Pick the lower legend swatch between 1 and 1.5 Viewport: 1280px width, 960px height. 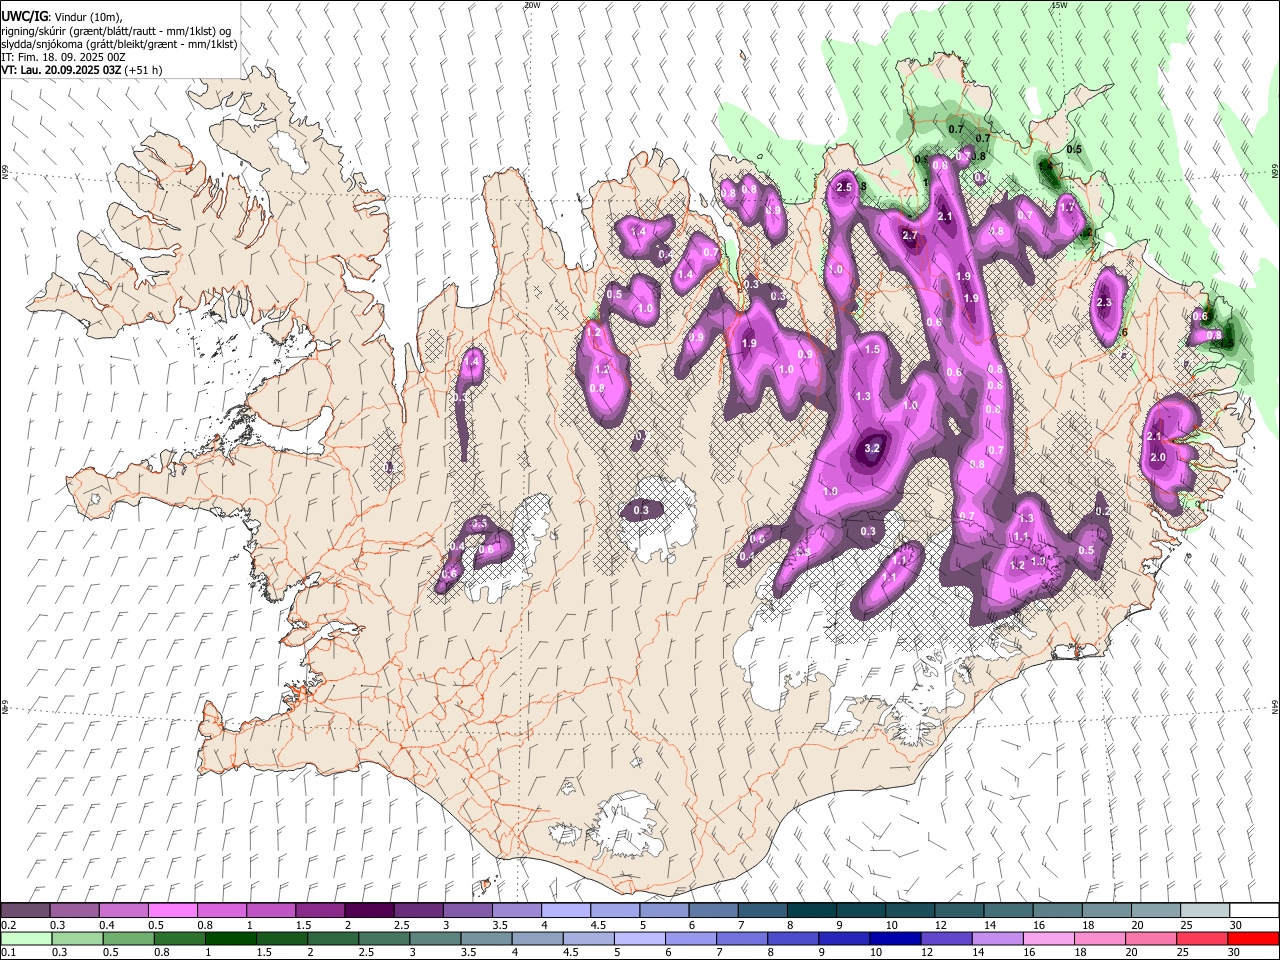point(230,938)
